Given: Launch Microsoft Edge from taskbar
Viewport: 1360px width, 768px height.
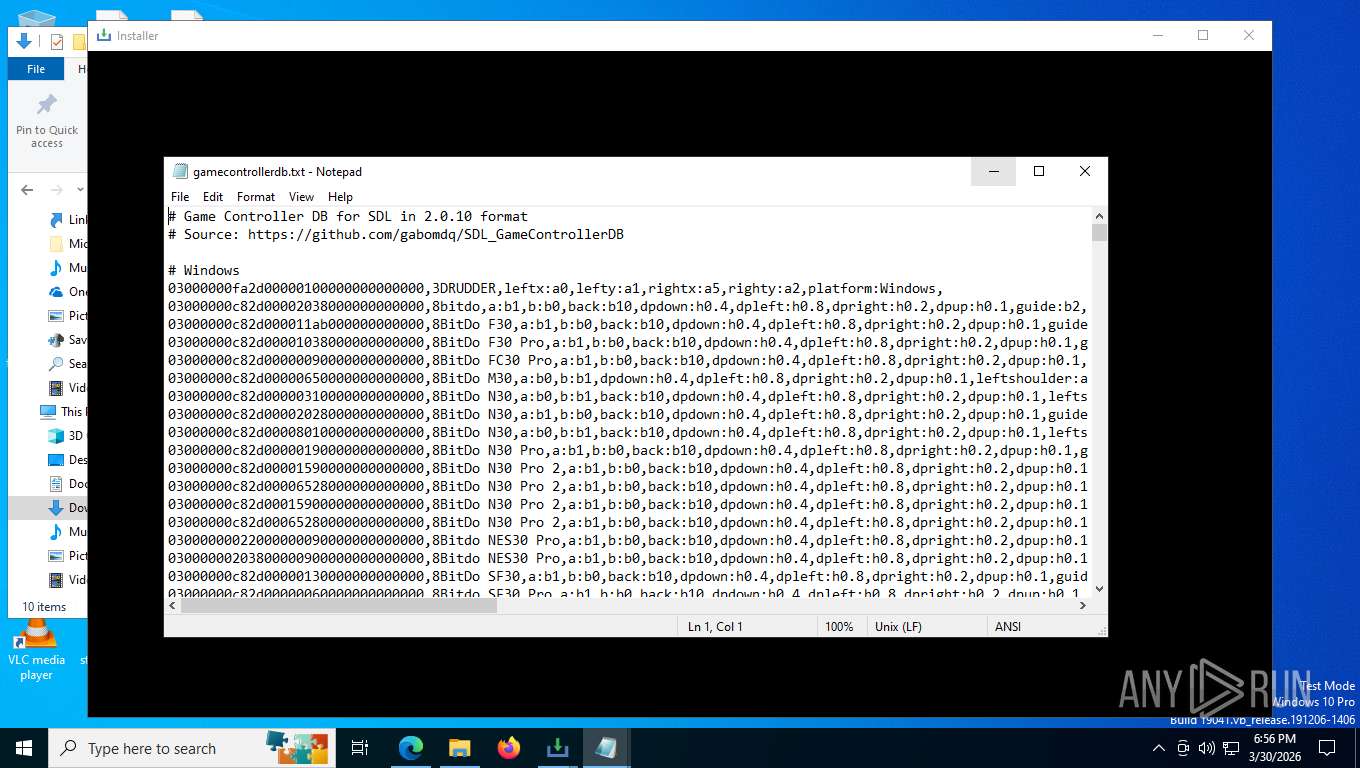Looking at the screenshot, I should [411, 748].
